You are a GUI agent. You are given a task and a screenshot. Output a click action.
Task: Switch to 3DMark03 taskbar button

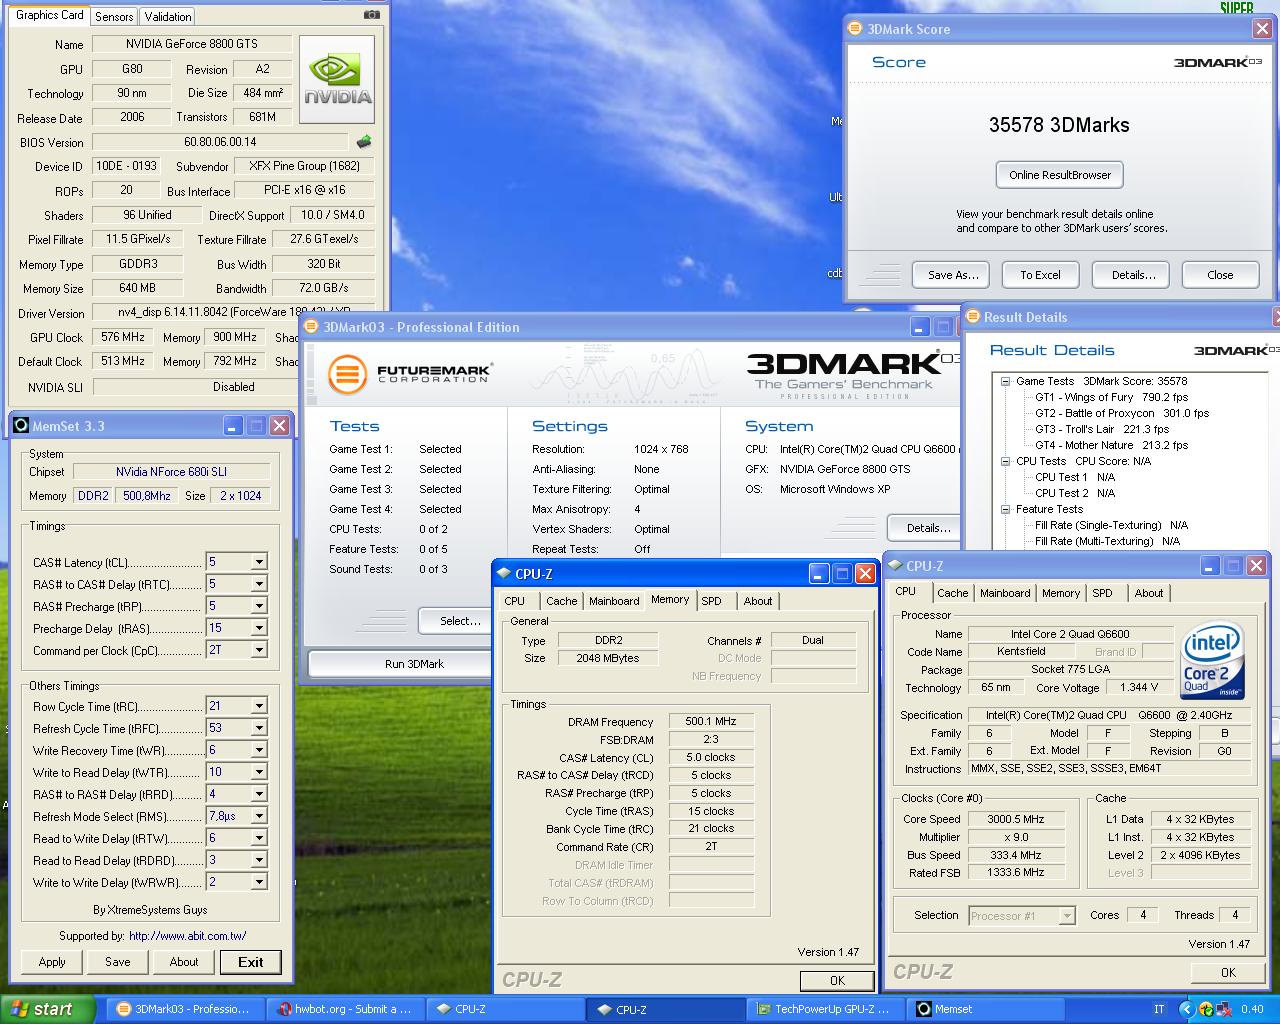(x=183, y=1009)
